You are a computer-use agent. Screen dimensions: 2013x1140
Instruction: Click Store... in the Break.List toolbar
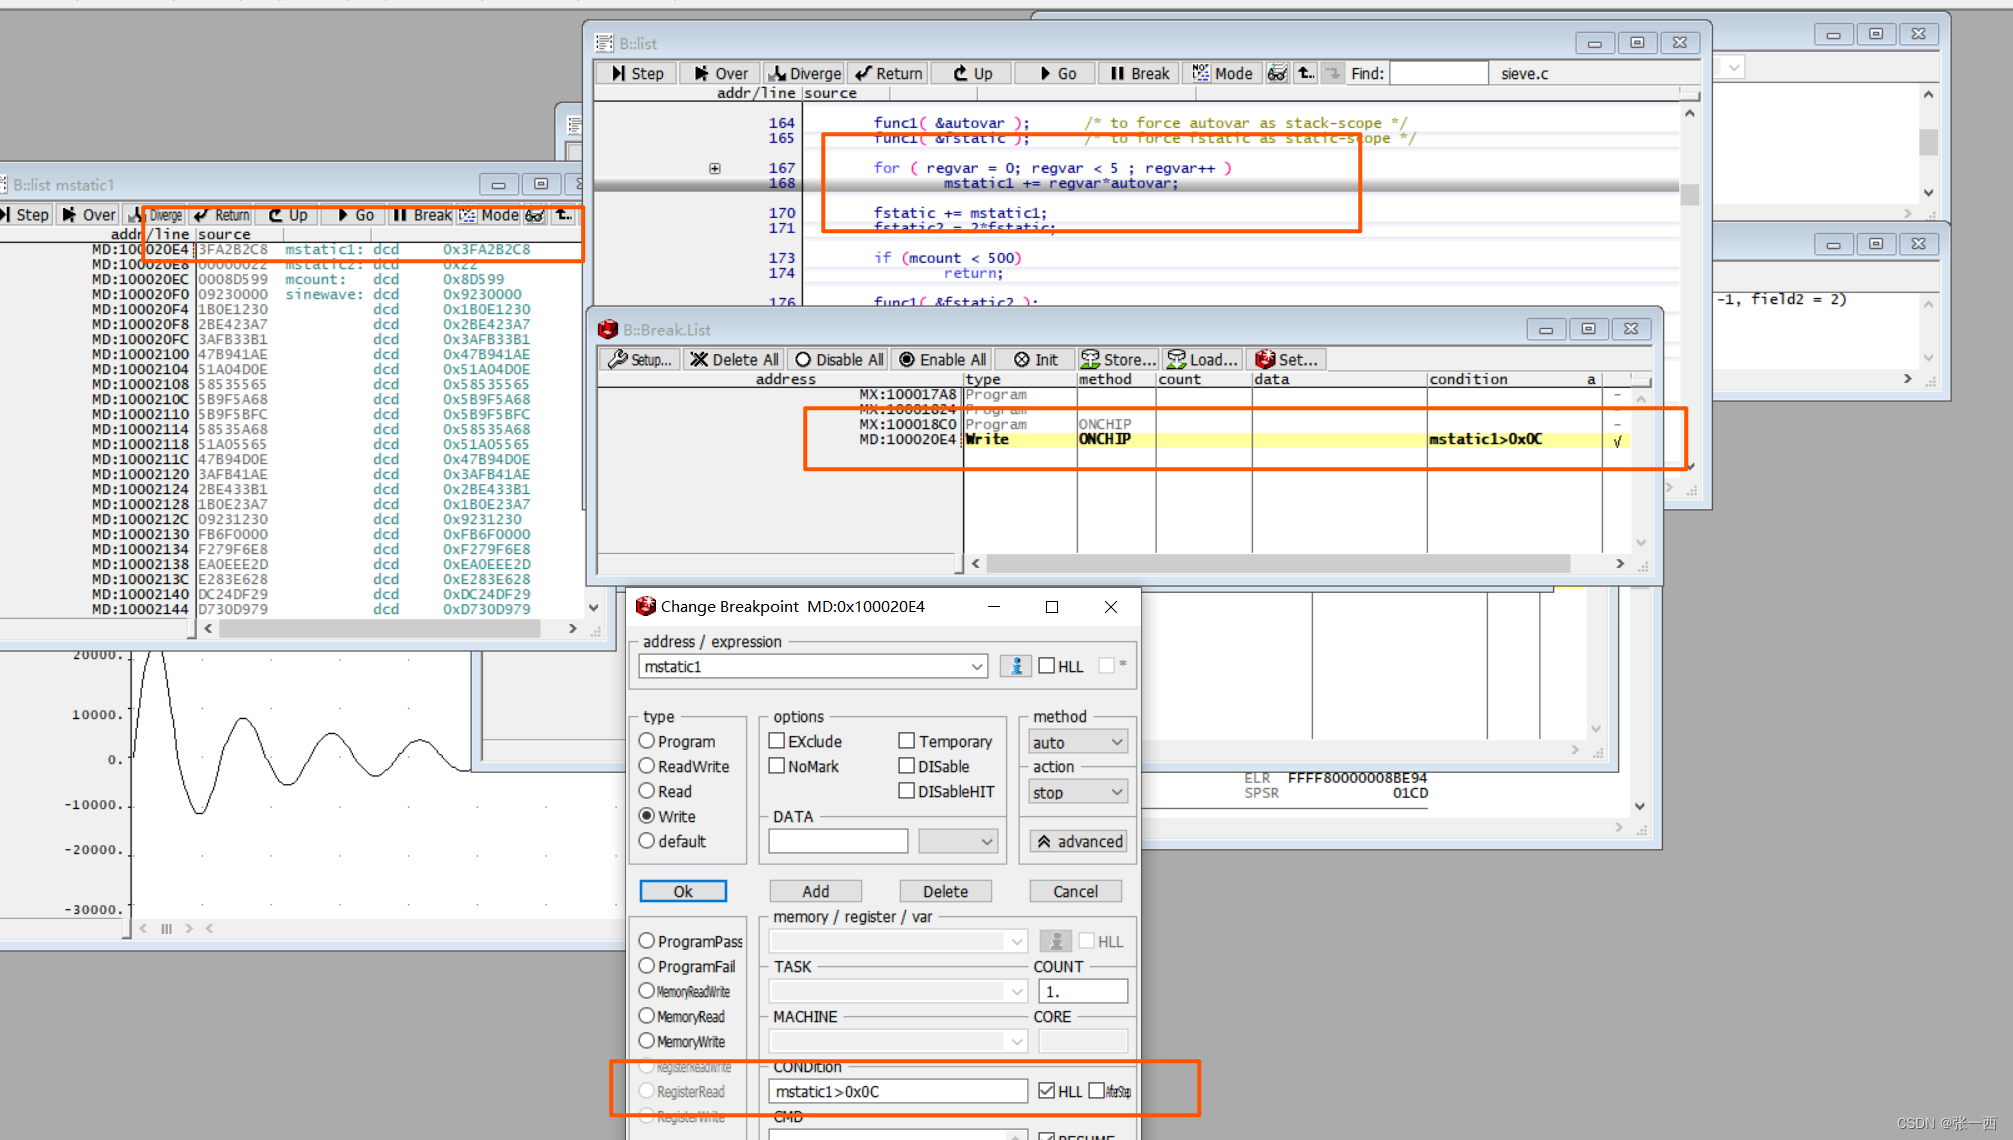coord(1118,359)
